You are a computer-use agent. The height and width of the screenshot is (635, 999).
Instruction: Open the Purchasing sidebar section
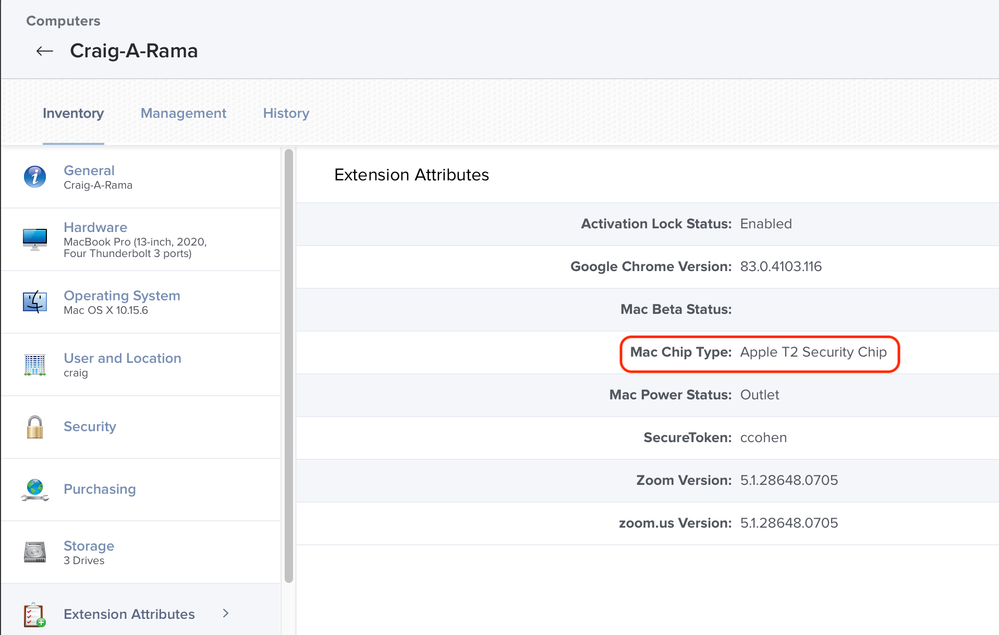(x=141, y=489)
